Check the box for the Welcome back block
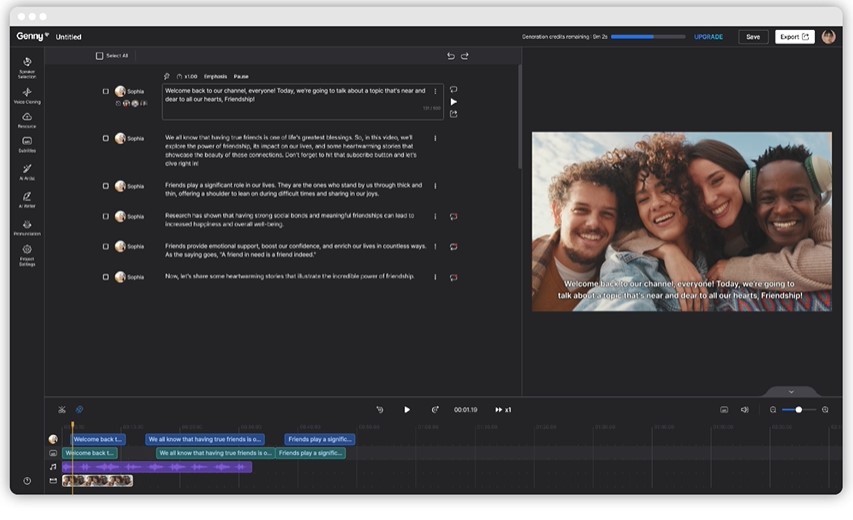 106,91
